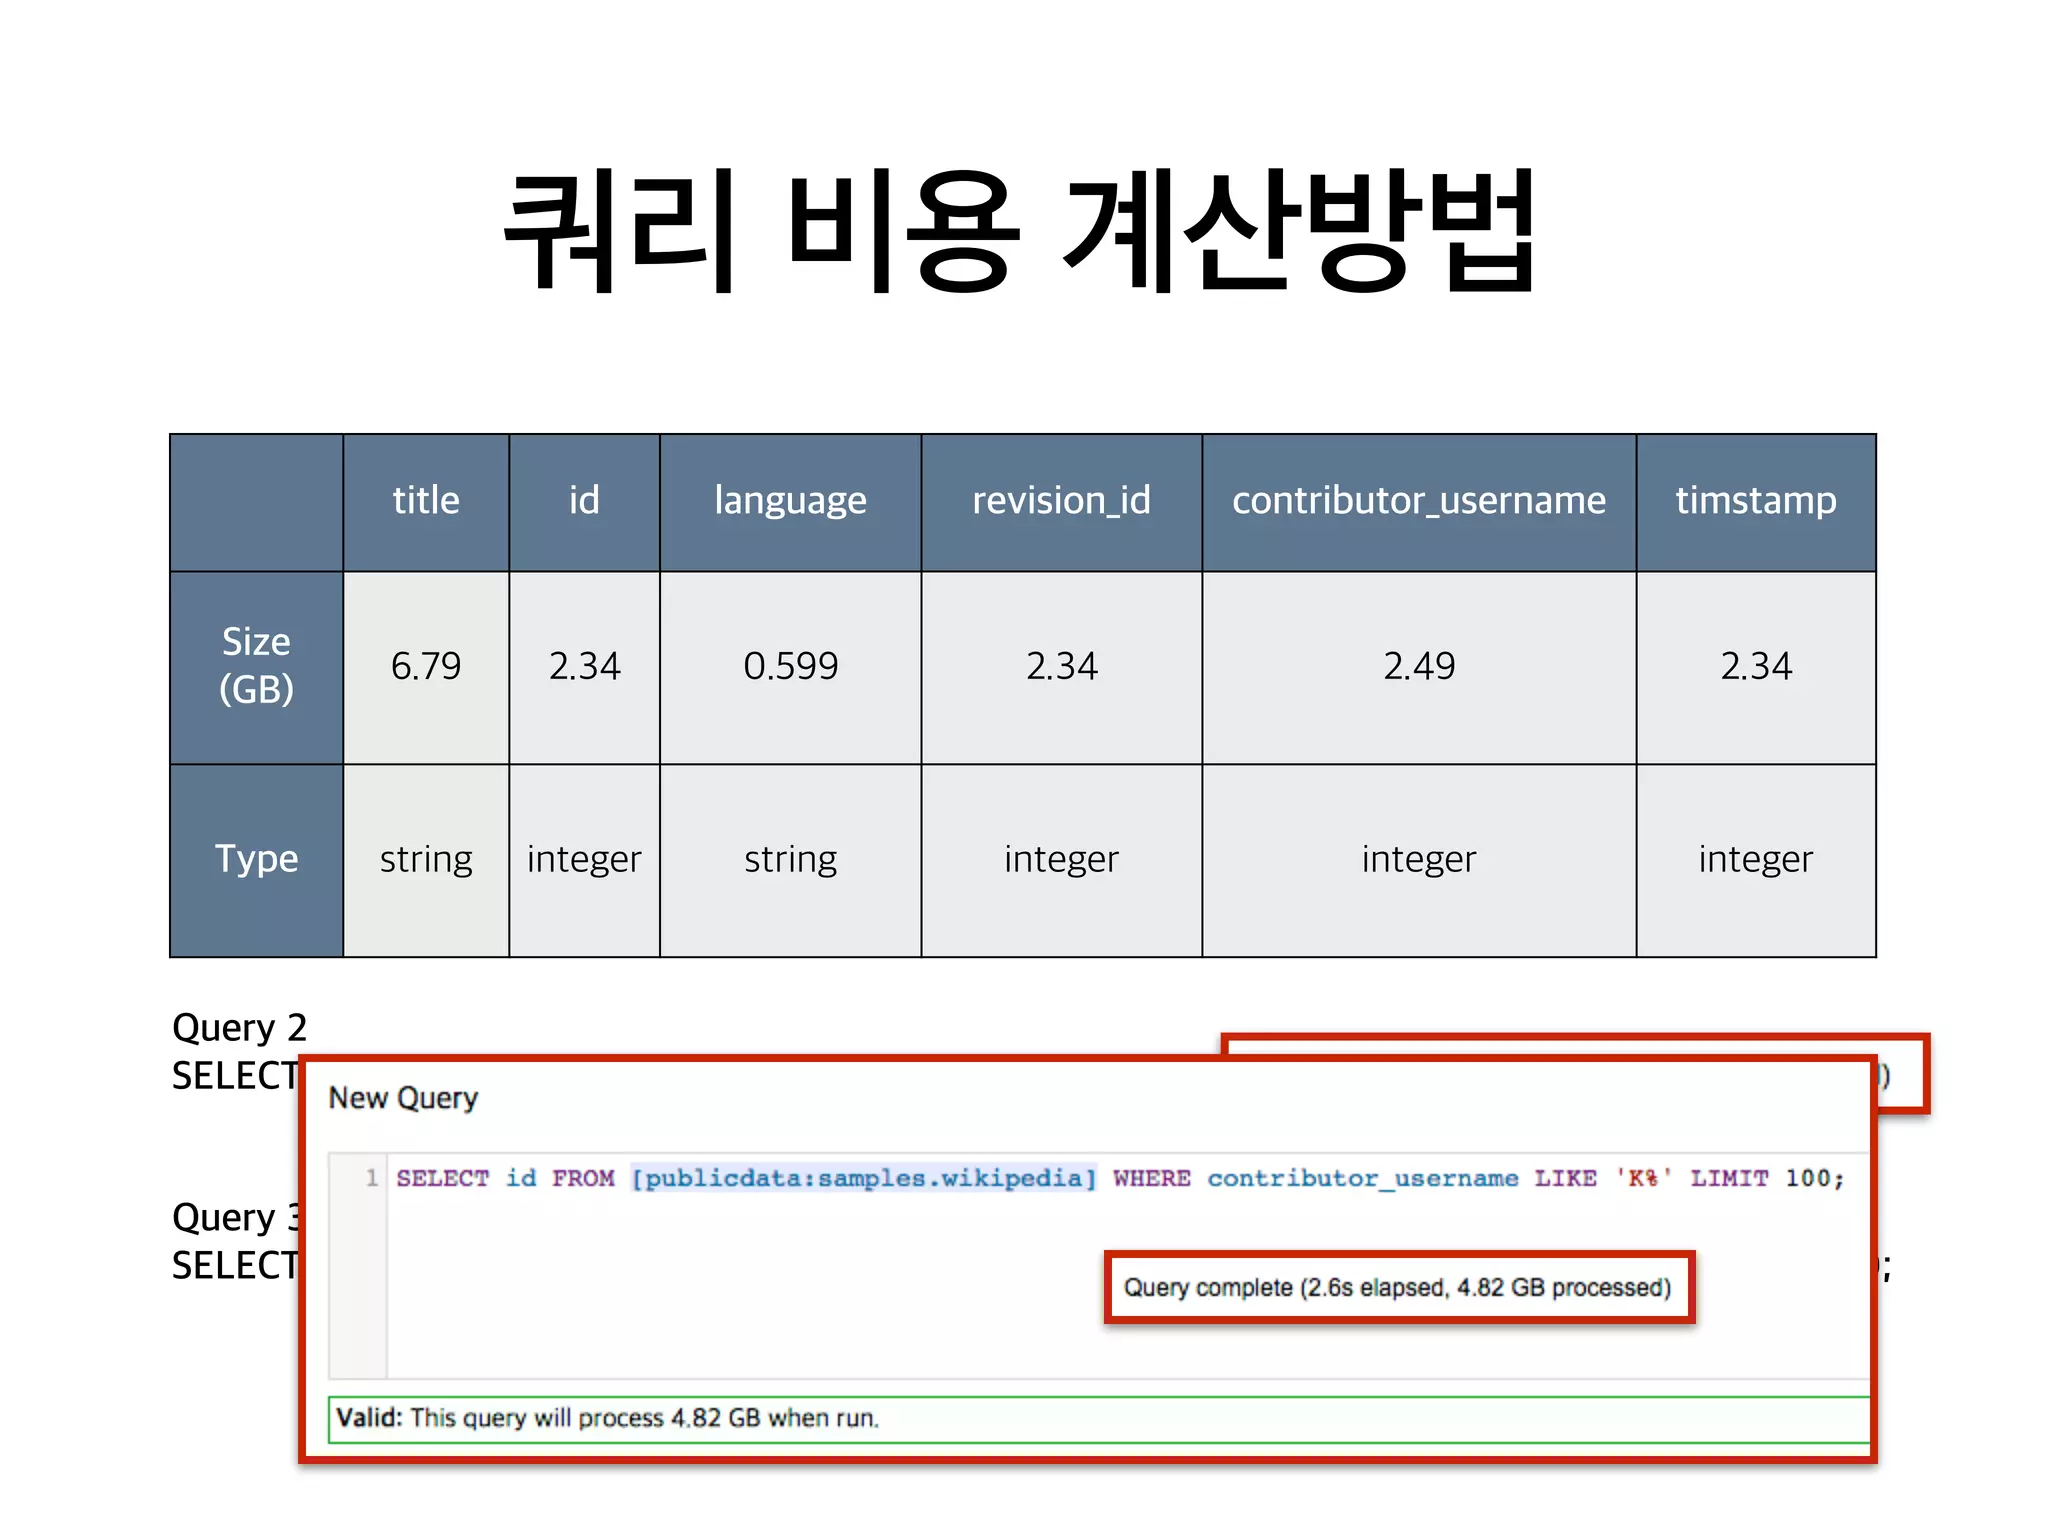Click the string type under language
This screenshot has height=1536, width=2048.
(790, 860)
